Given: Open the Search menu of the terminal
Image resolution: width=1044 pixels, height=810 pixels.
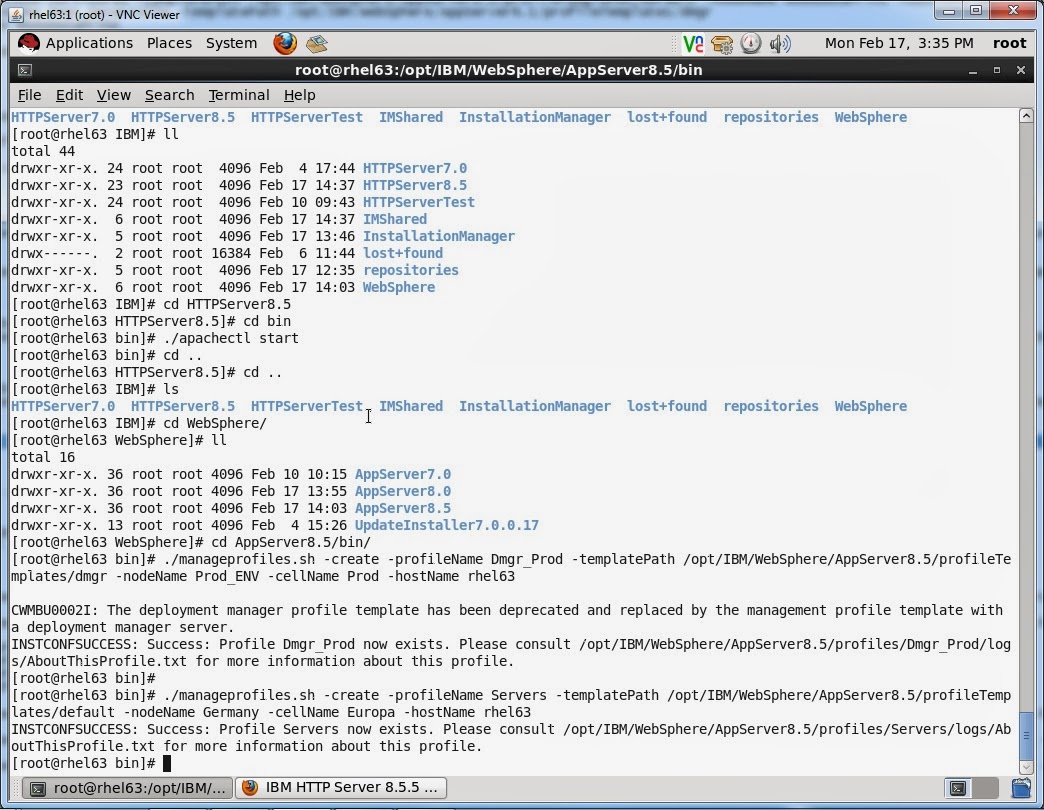Looking at the screenshot, I should click(169, 95).
